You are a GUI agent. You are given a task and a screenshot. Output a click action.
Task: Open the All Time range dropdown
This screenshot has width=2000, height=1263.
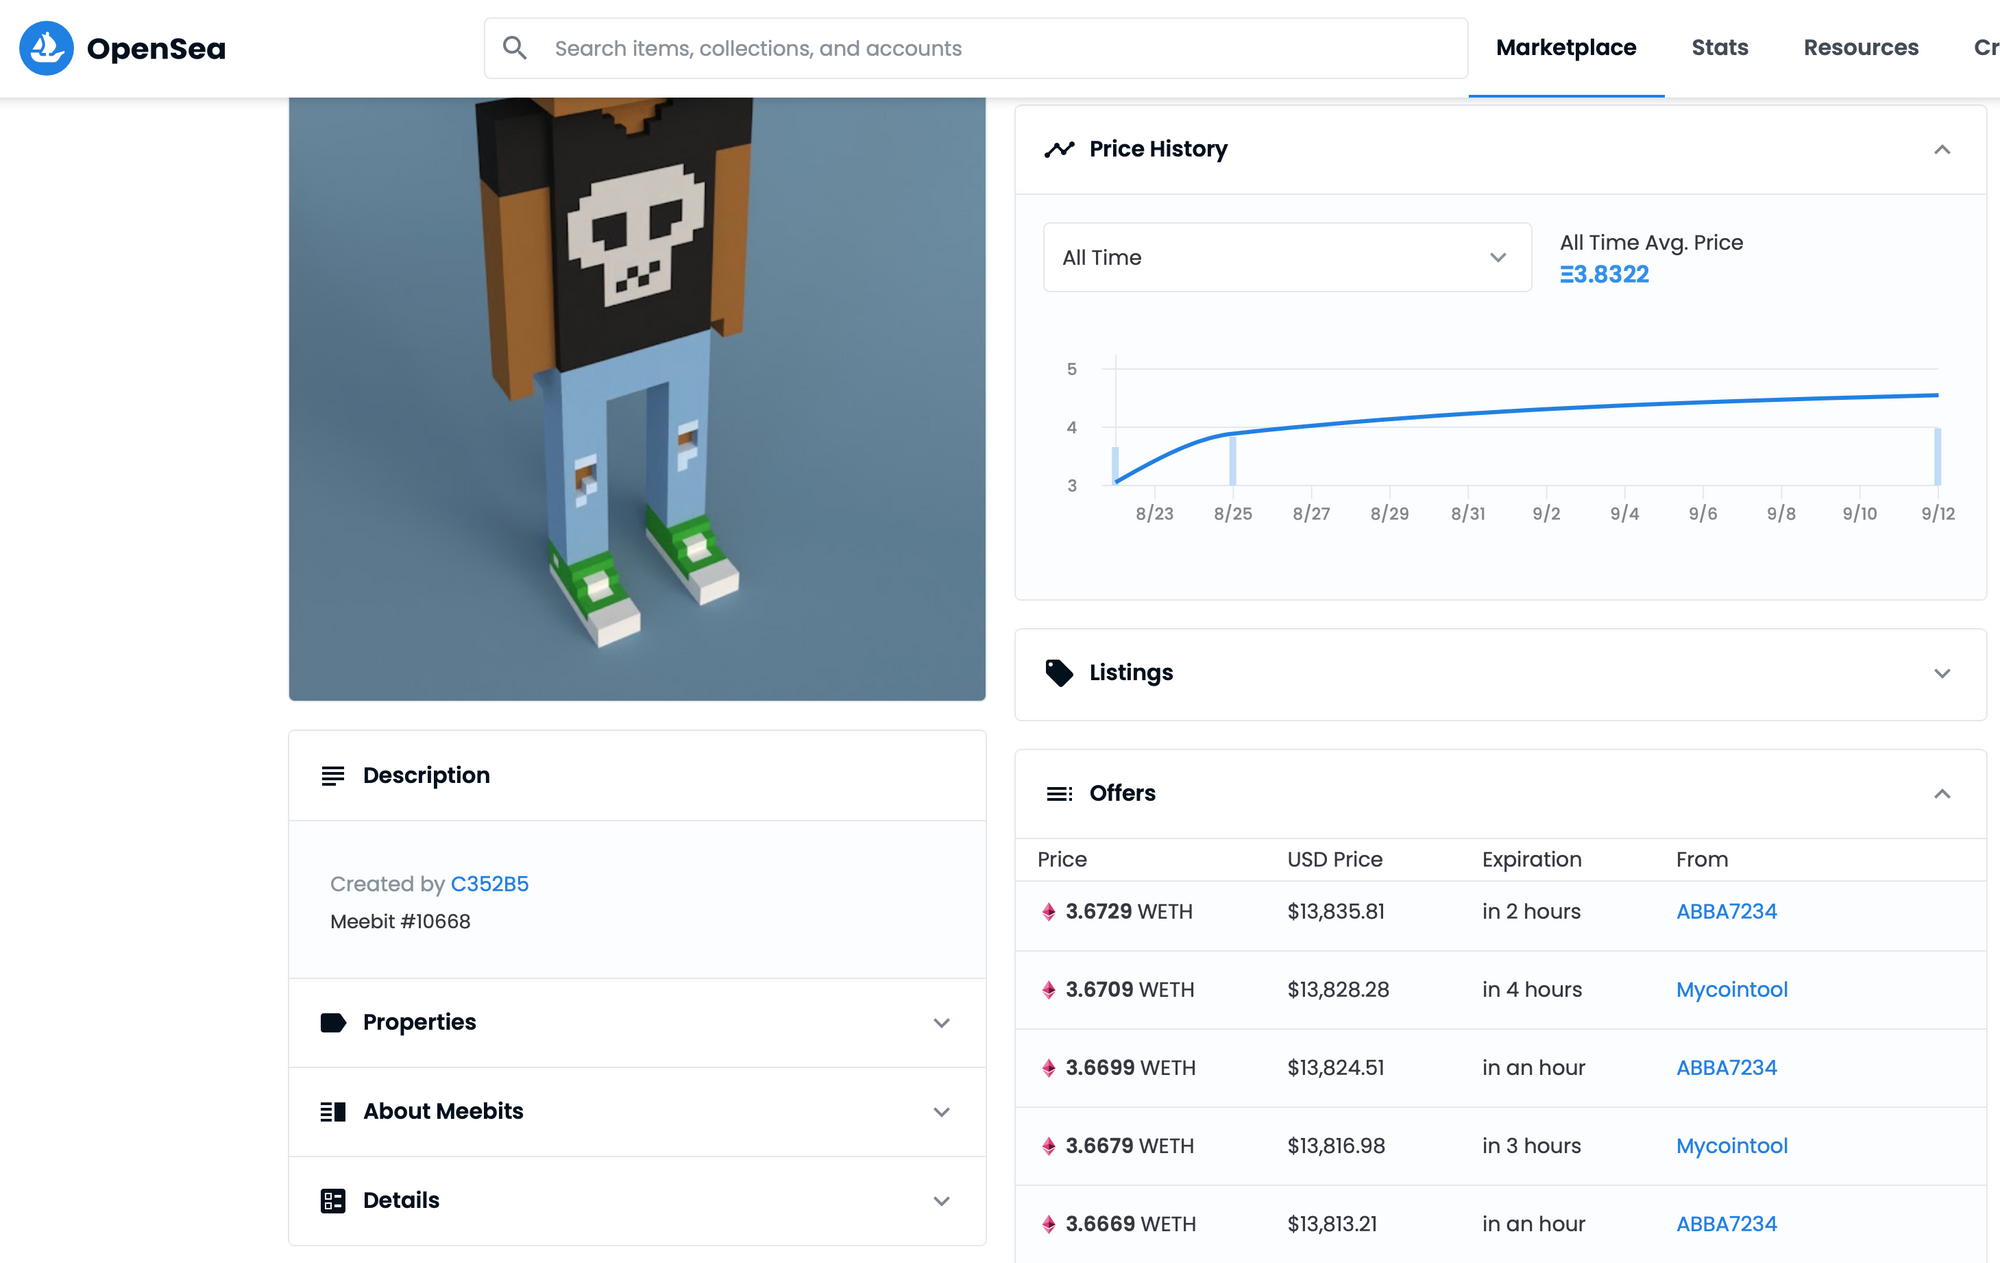pyautogui.click(x=1286, y=258)
